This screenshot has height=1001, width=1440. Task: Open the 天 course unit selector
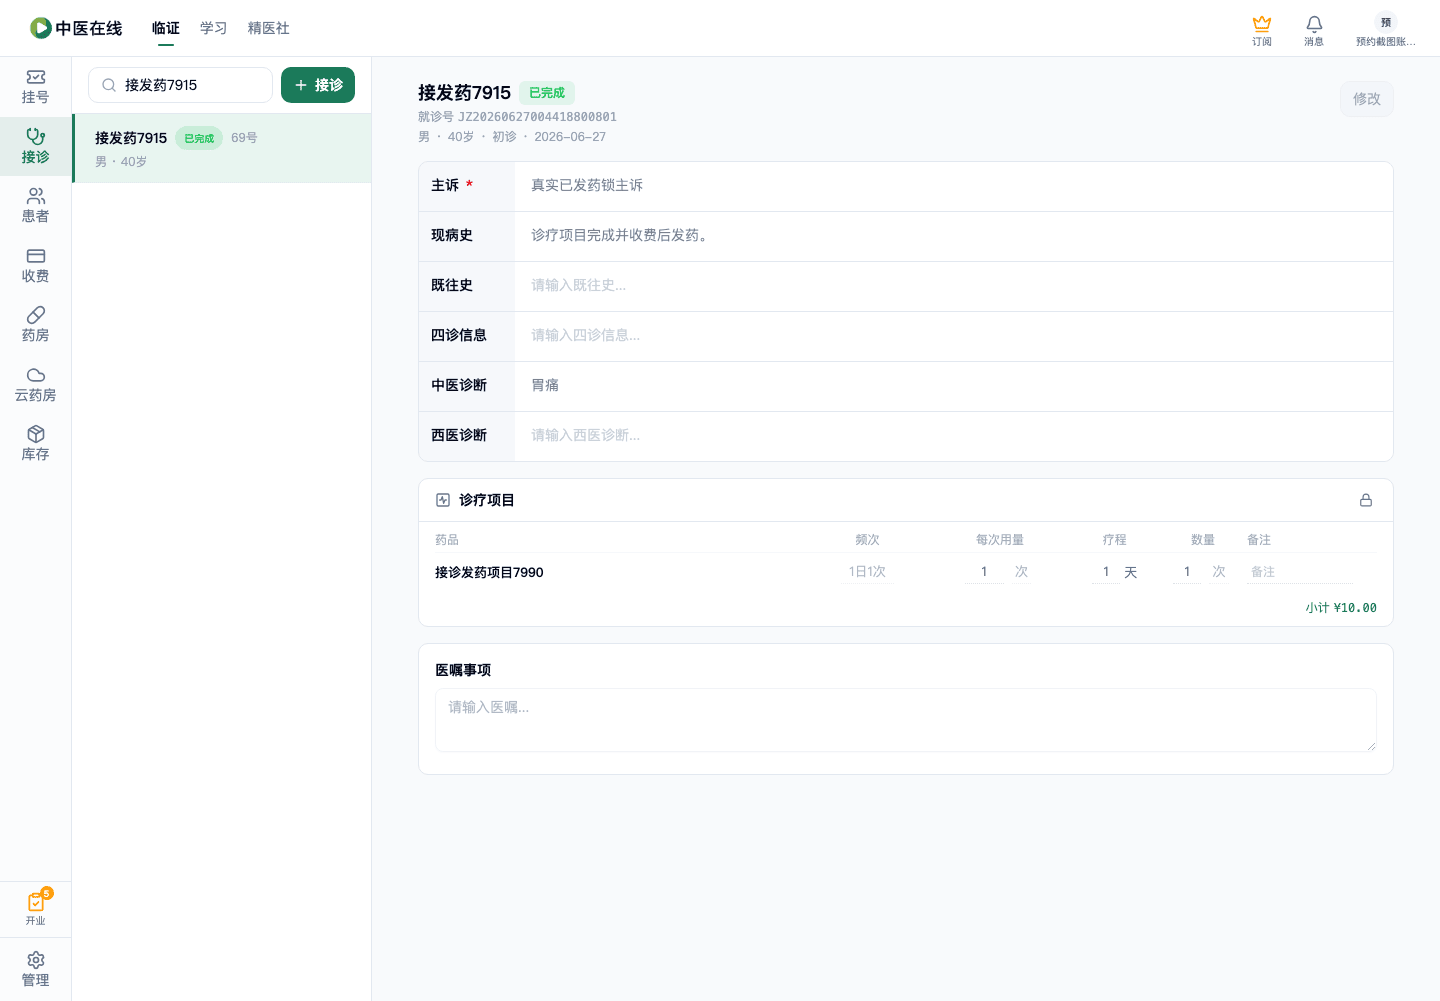(1131, 573)
